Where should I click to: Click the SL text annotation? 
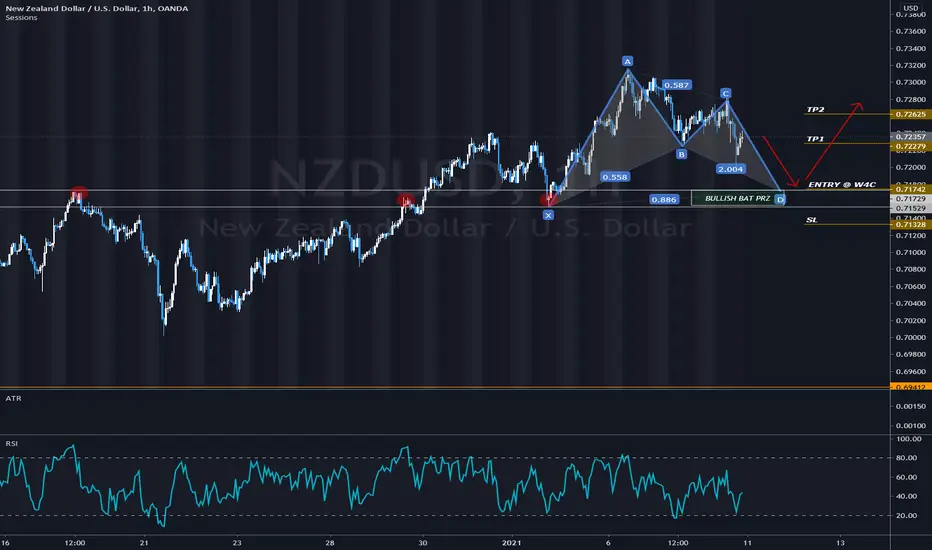point(811,220)
